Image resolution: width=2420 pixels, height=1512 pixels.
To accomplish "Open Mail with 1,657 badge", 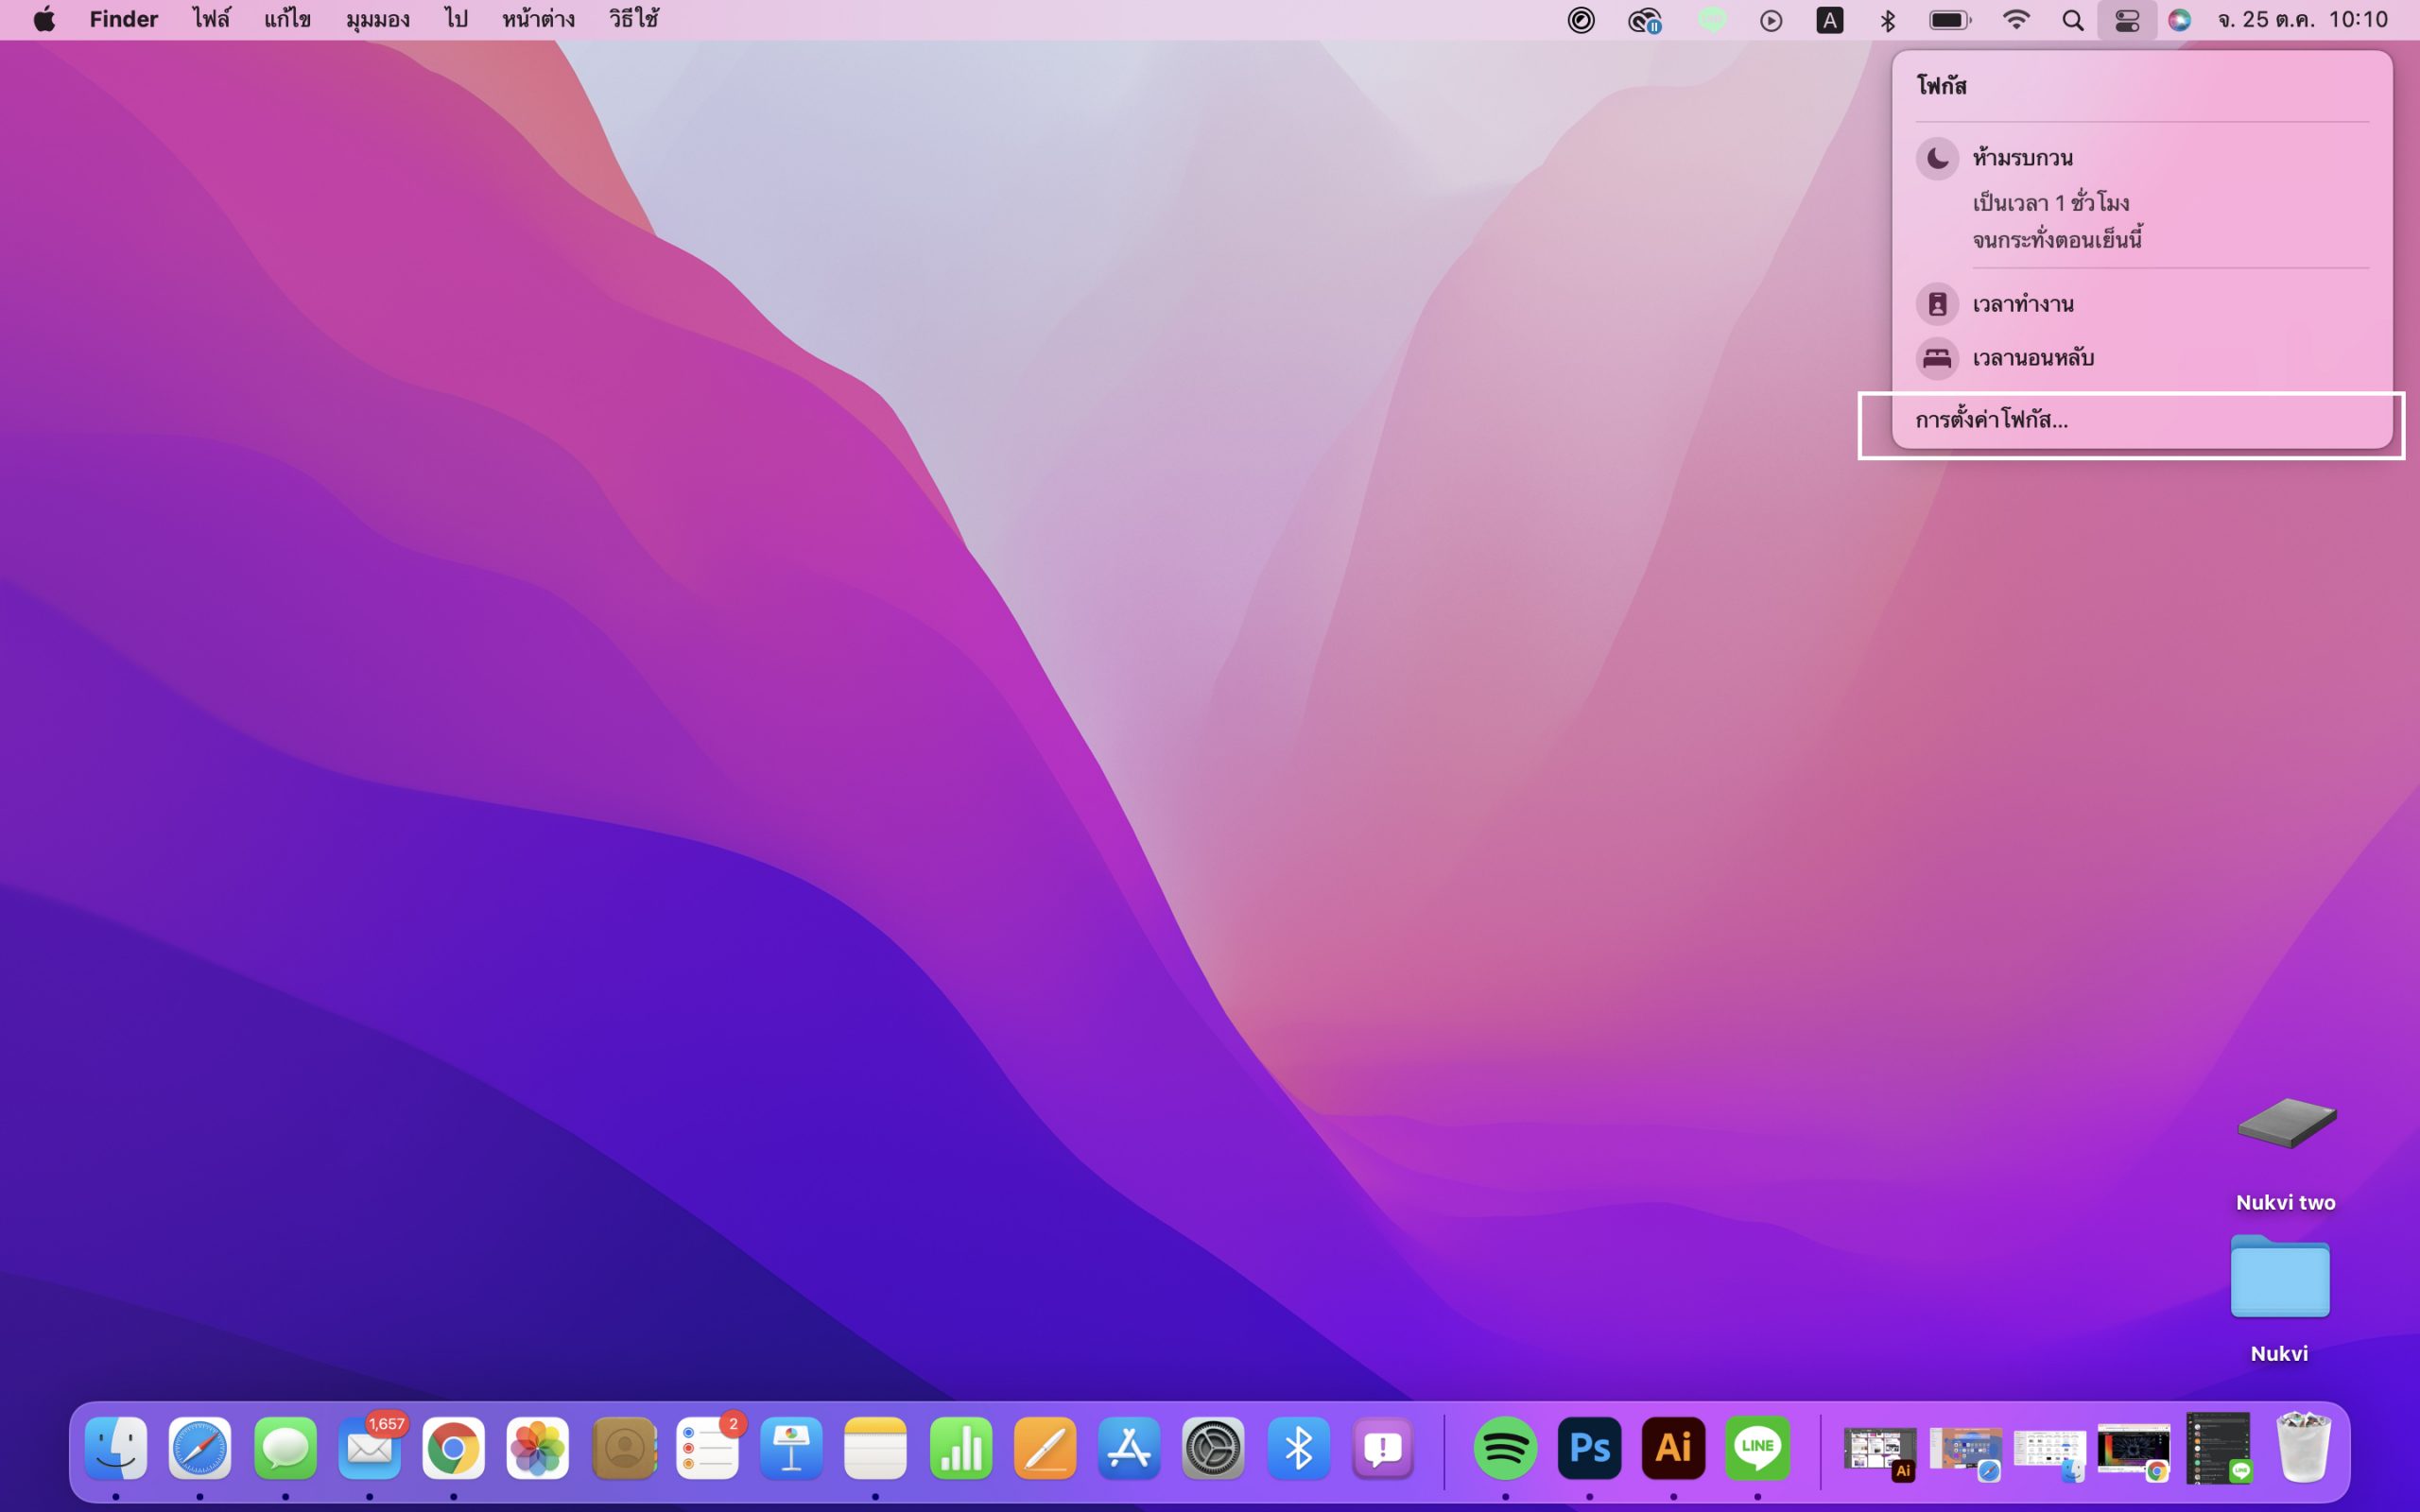I will coord(369,1447).
